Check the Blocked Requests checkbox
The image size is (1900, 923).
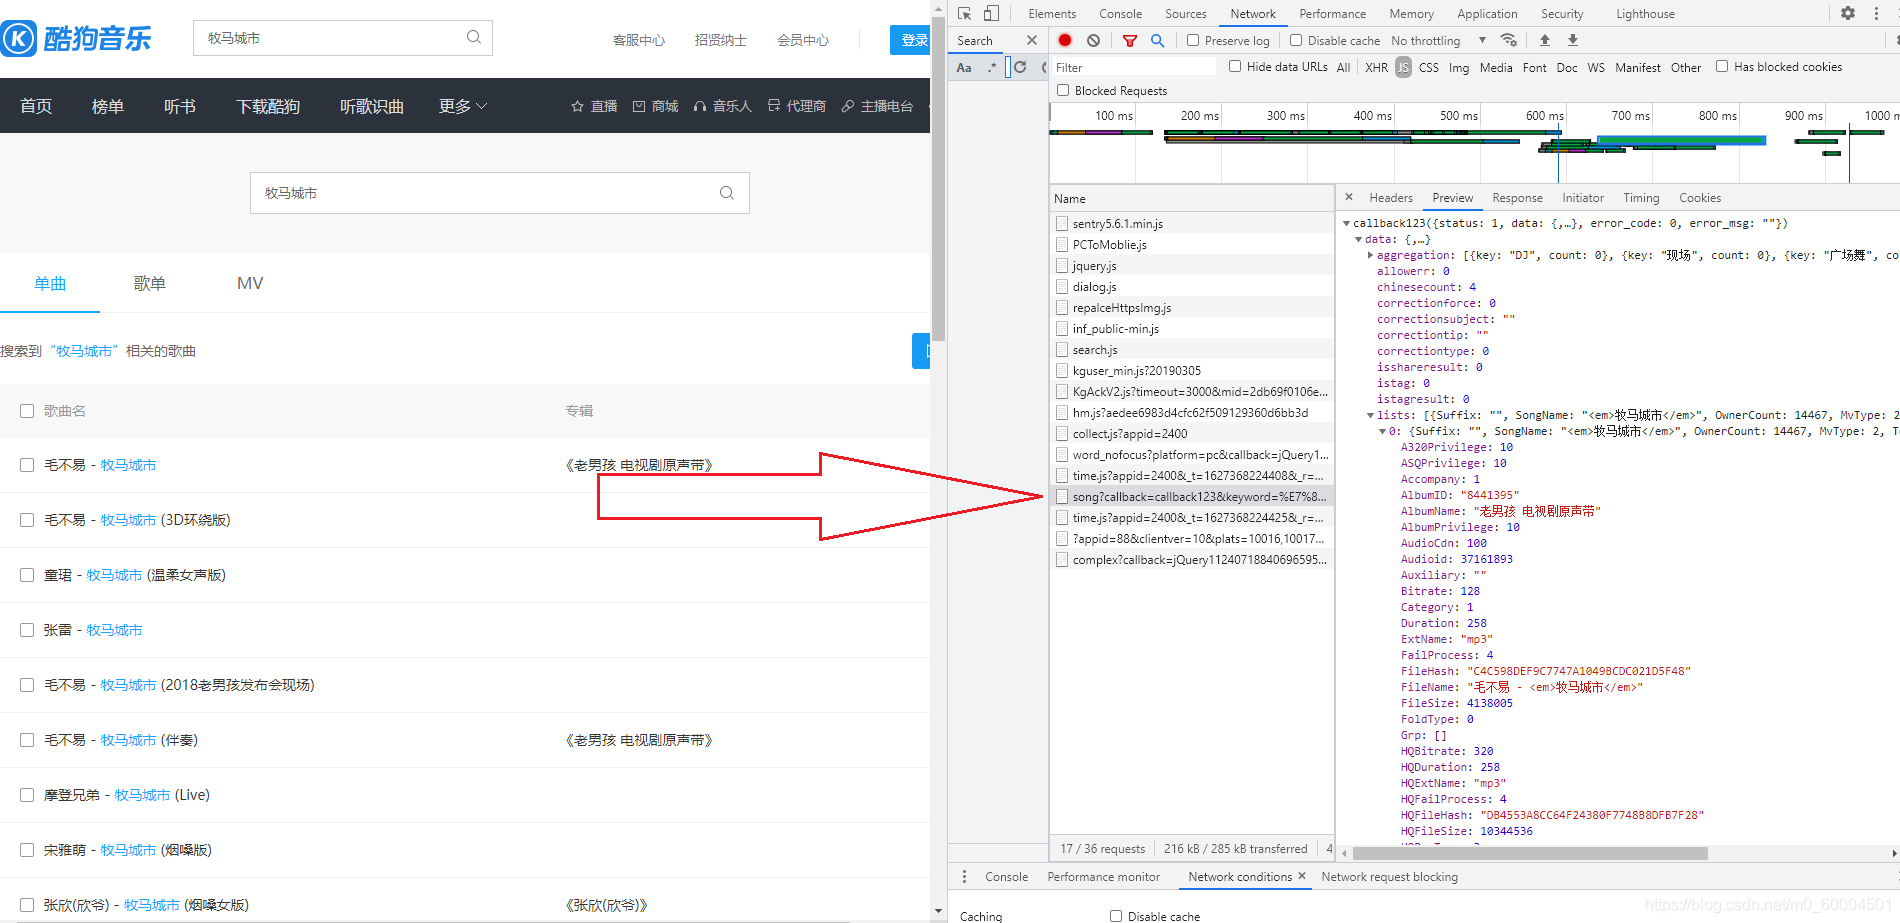(x=1063, y=90)
